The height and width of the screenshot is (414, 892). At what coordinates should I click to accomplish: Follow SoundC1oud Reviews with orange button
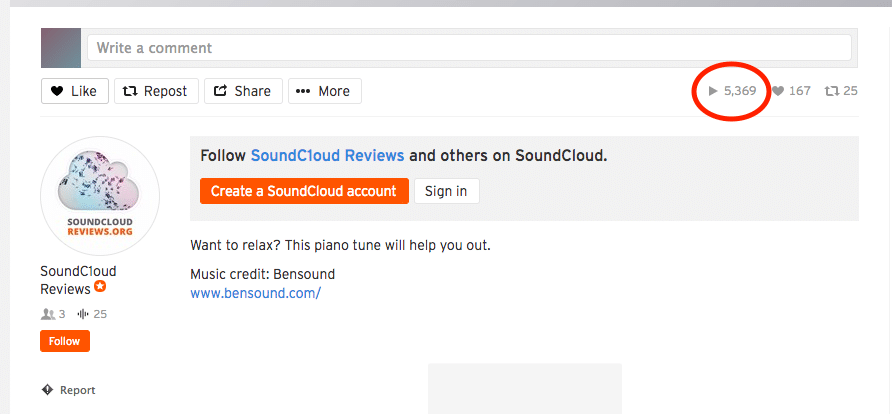pyautogui.click(x=65, y=341)
